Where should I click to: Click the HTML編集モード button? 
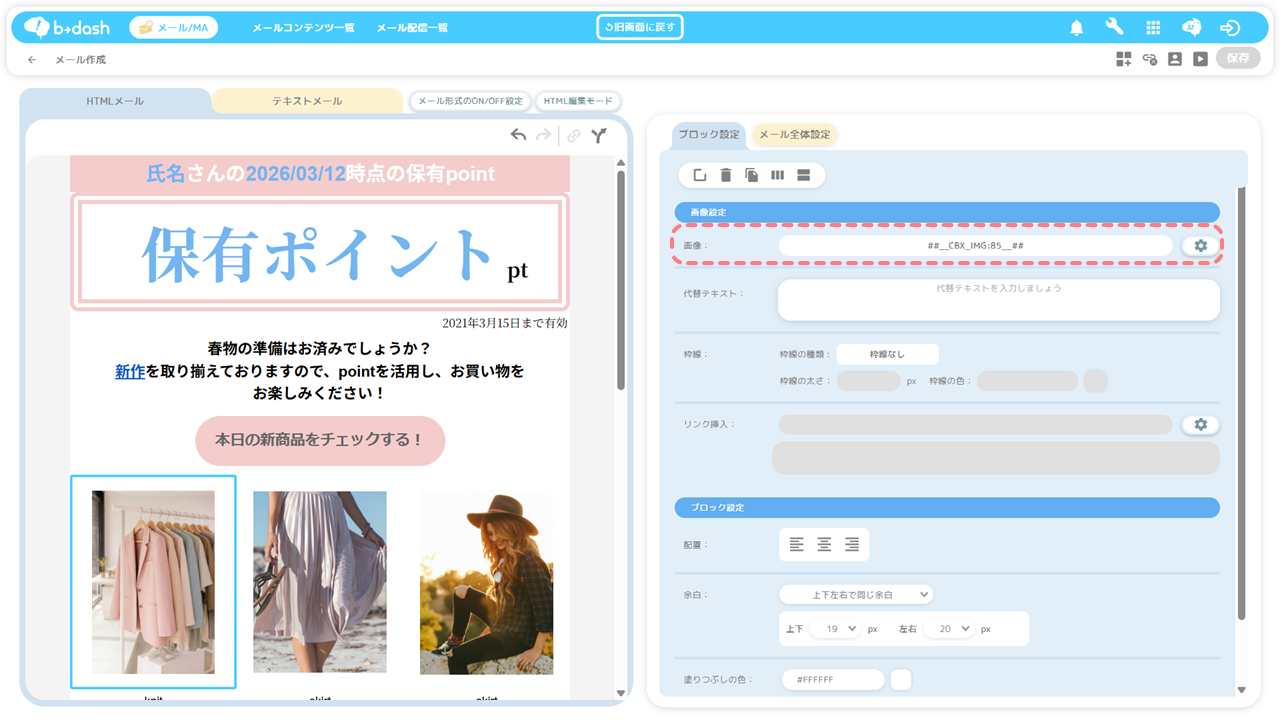[578, 101]
